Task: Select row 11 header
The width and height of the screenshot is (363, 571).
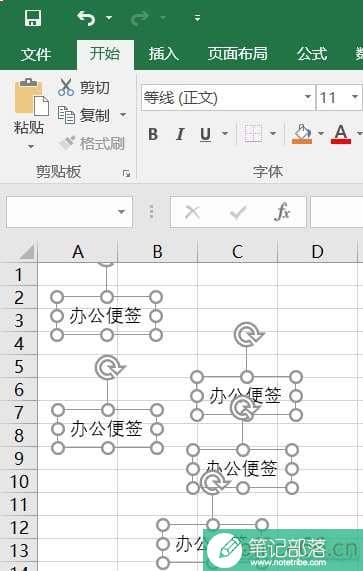Action: (19, 504)
